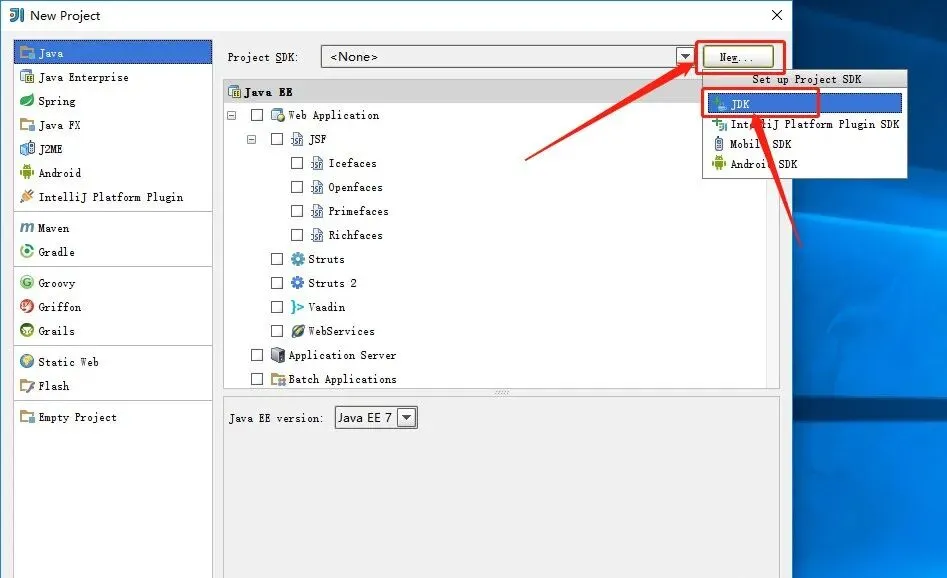This screenshot has width=947, height=578.
Task: Toggle the WebServices checkbox
Action: point(277,331)
